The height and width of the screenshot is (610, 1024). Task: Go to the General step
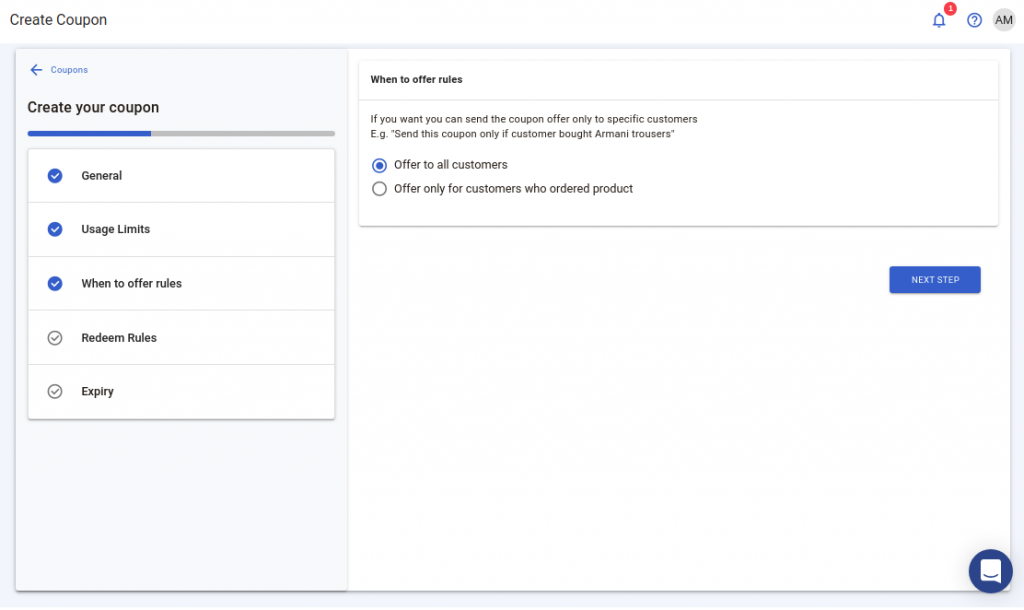click(182, 176)
